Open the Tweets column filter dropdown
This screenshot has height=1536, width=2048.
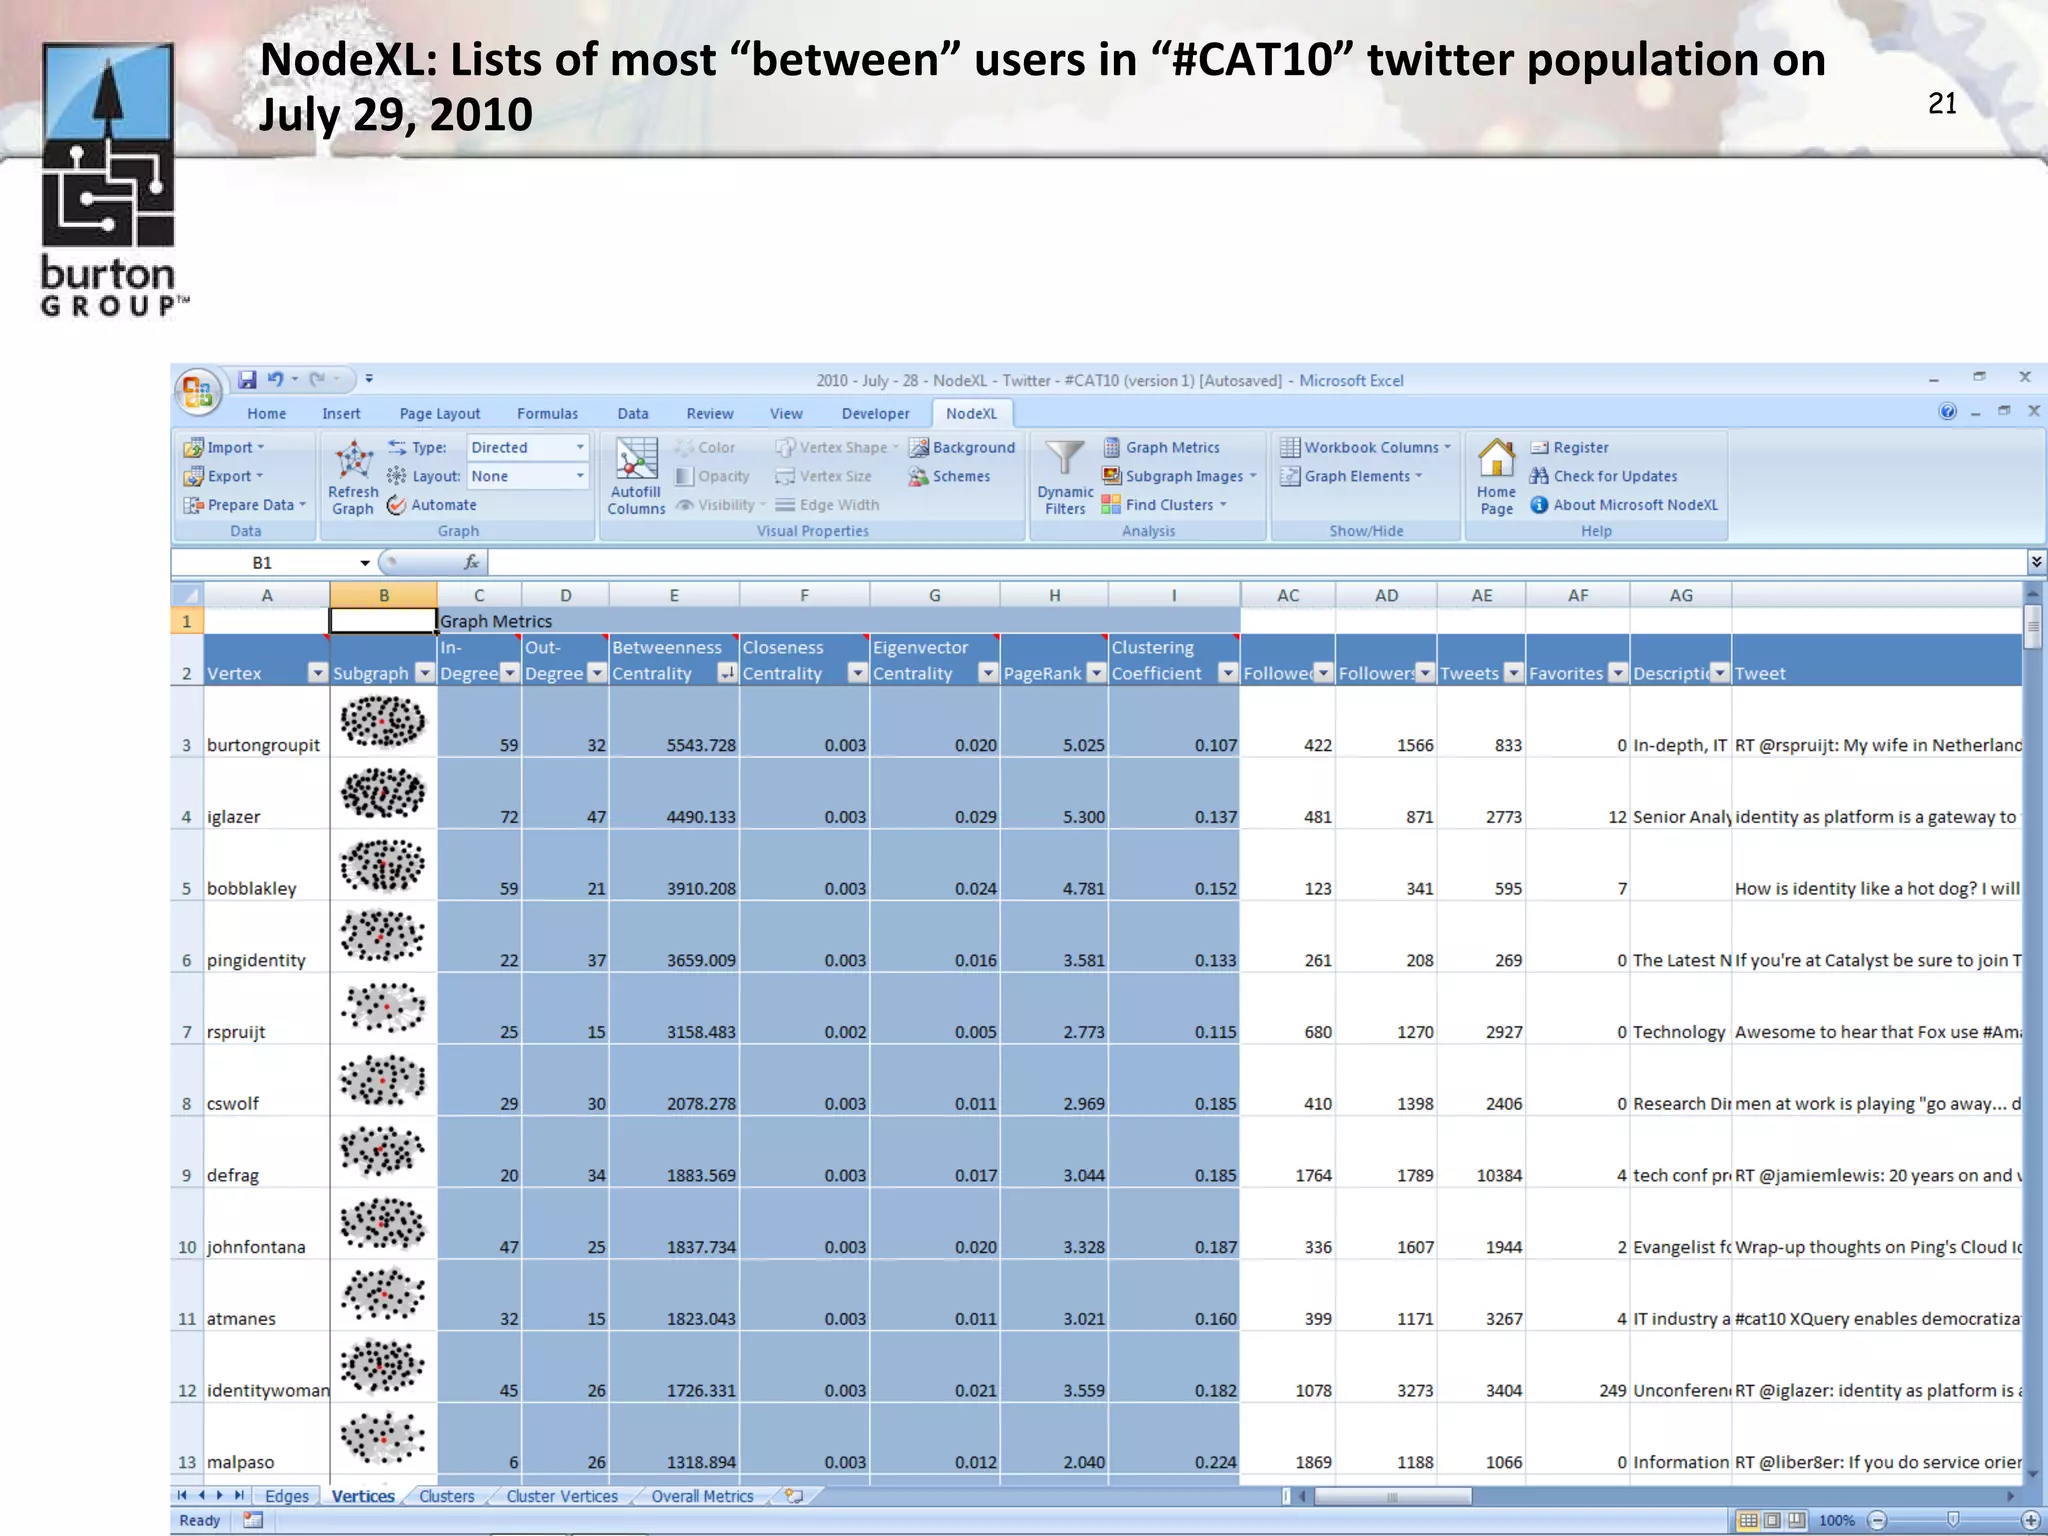[1514, 673]
